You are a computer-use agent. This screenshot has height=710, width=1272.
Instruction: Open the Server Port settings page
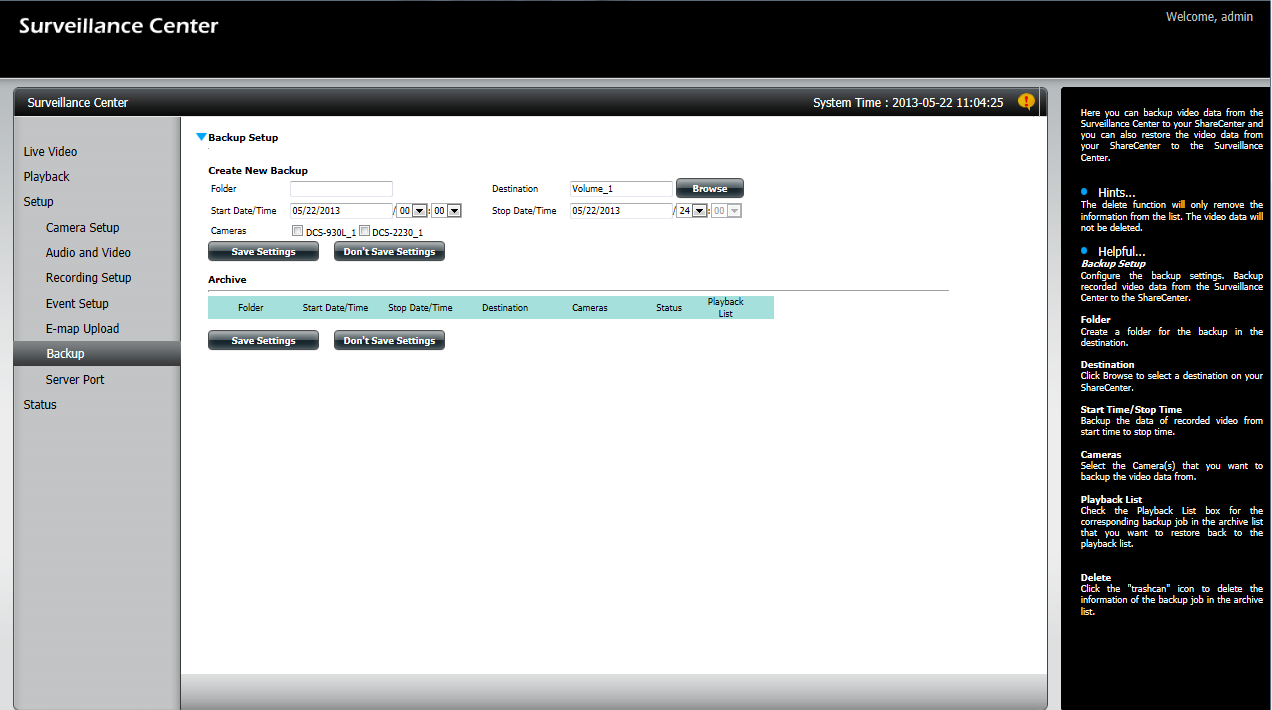[x=75, y=380]
